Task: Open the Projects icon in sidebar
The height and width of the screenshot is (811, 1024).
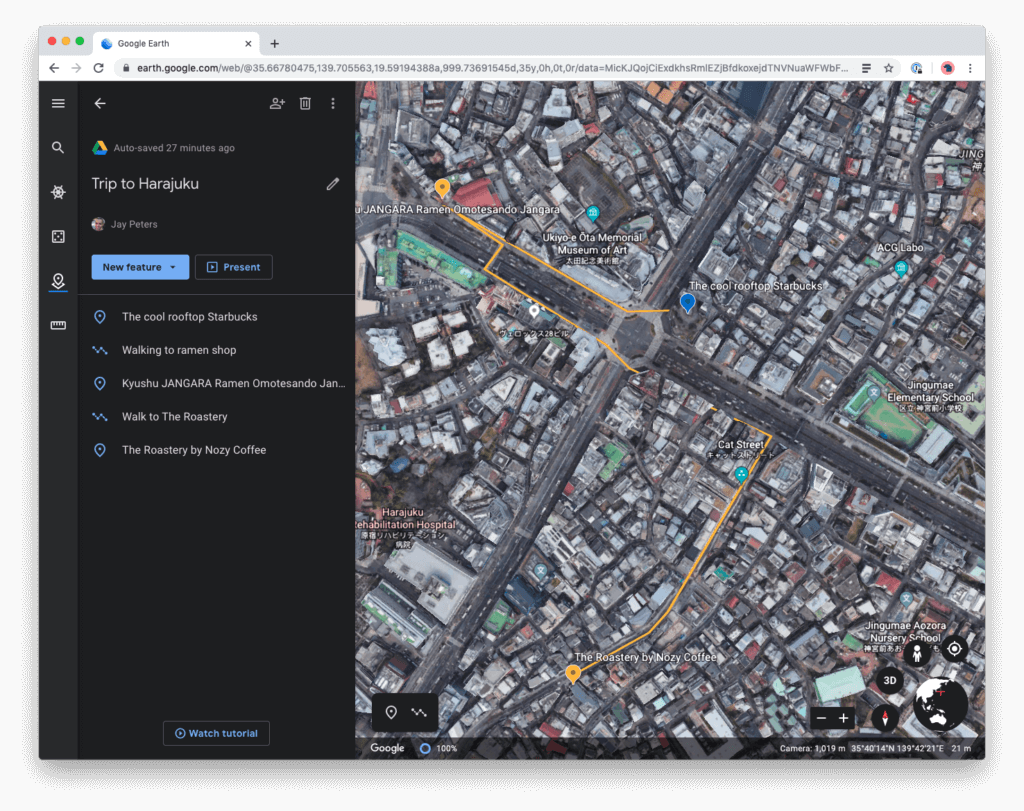Action: point(58,281)
